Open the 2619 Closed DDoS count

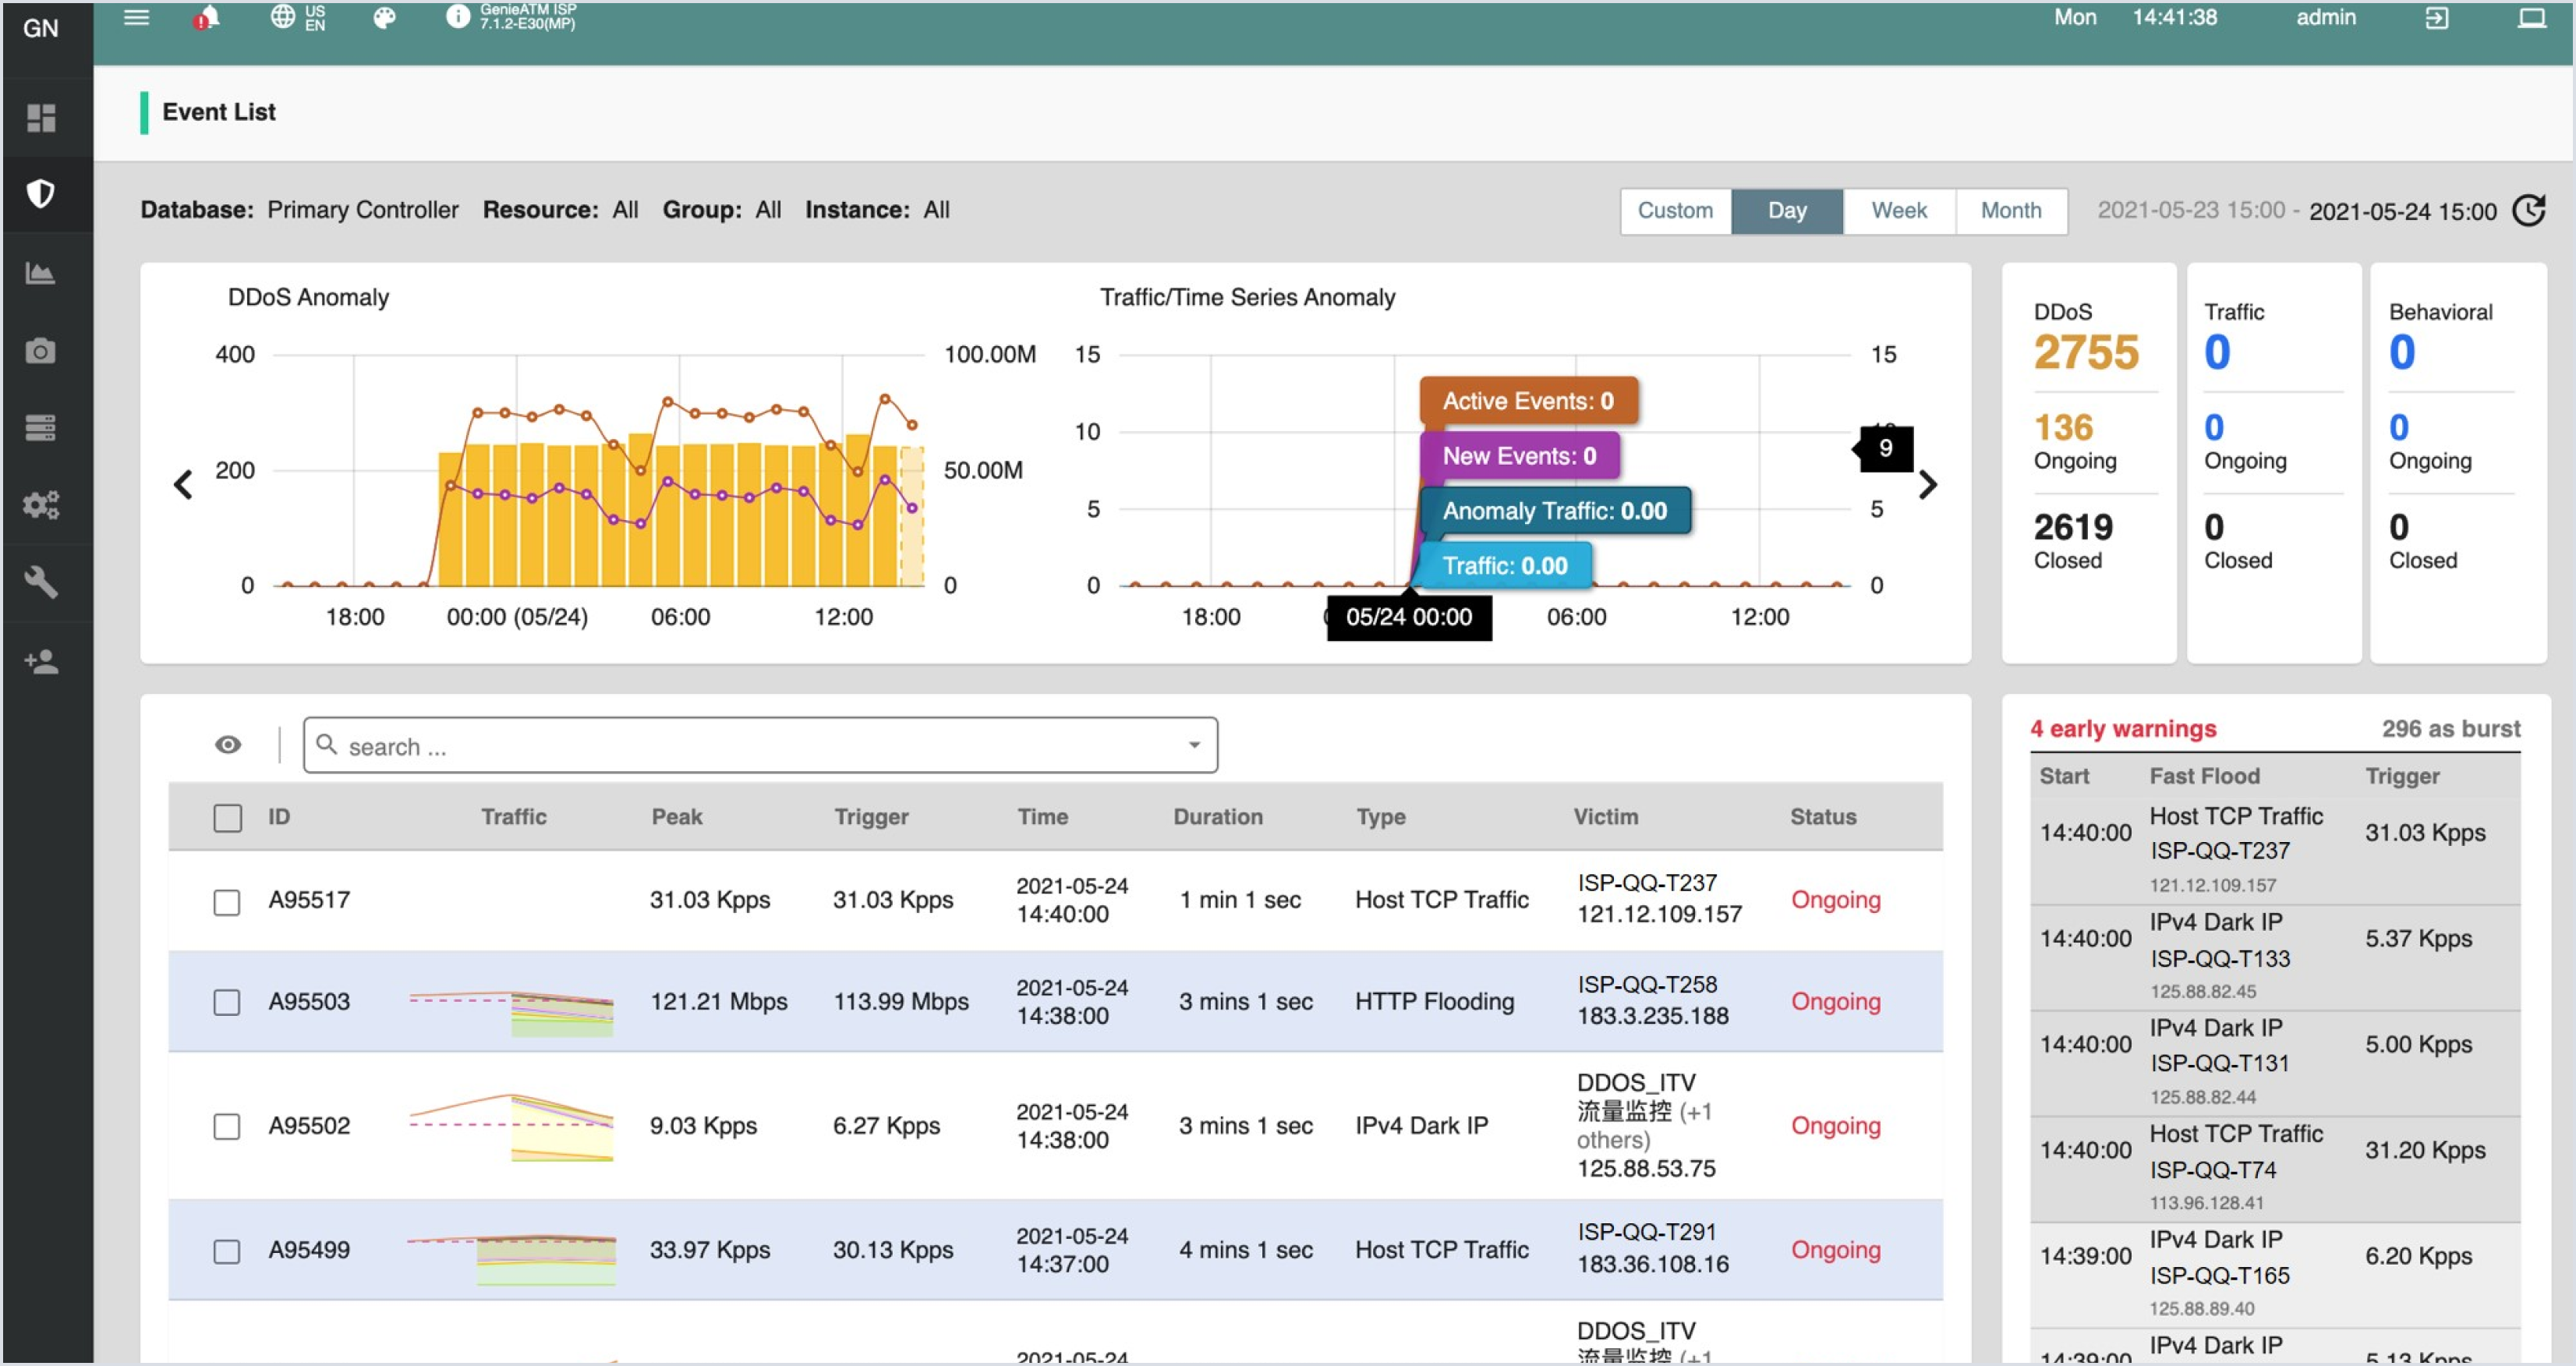click(x=2073, y=527)
